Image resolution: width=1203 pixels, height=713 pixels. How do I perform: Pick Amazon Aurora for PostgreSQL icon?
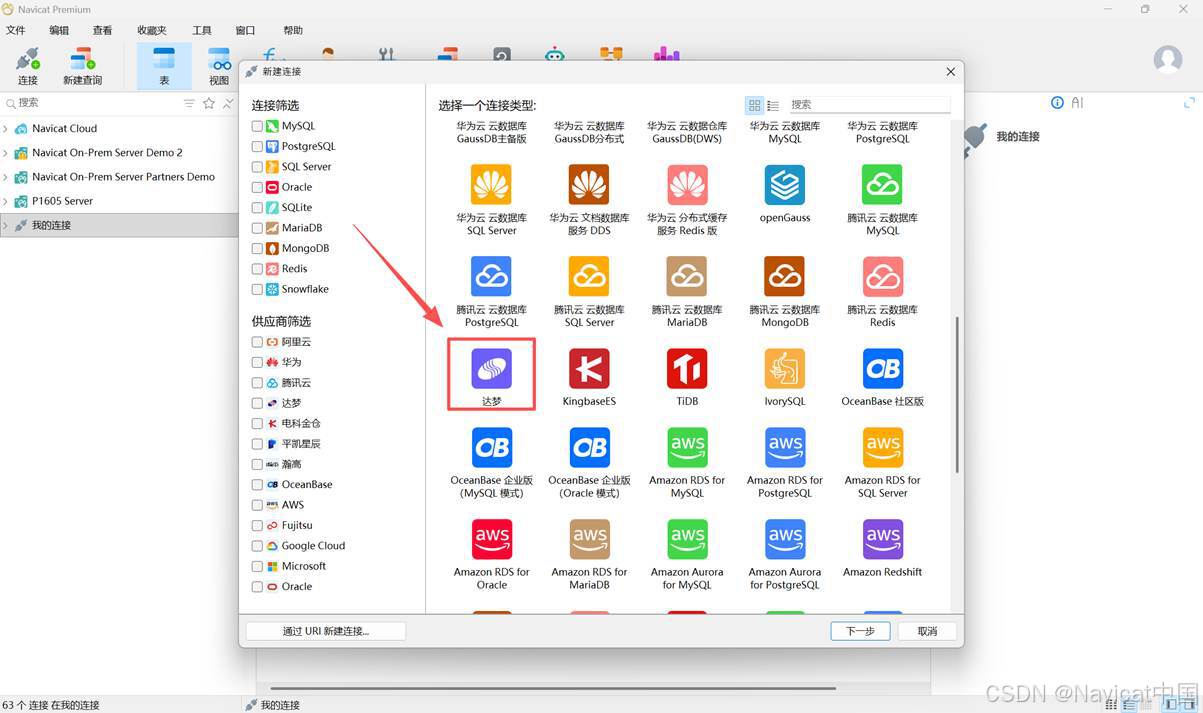(785, 540)
